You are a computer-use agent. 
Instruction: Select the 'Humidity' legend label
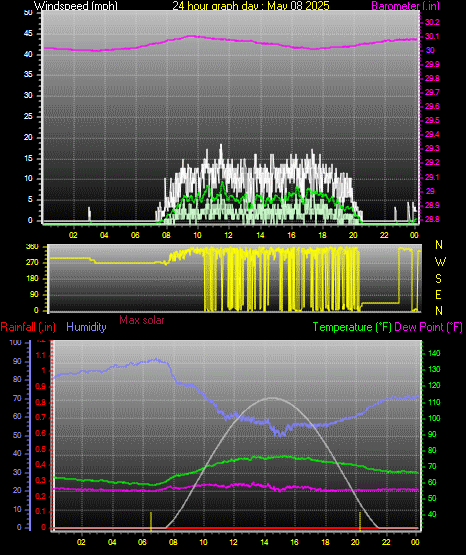(x=86, y=327)
